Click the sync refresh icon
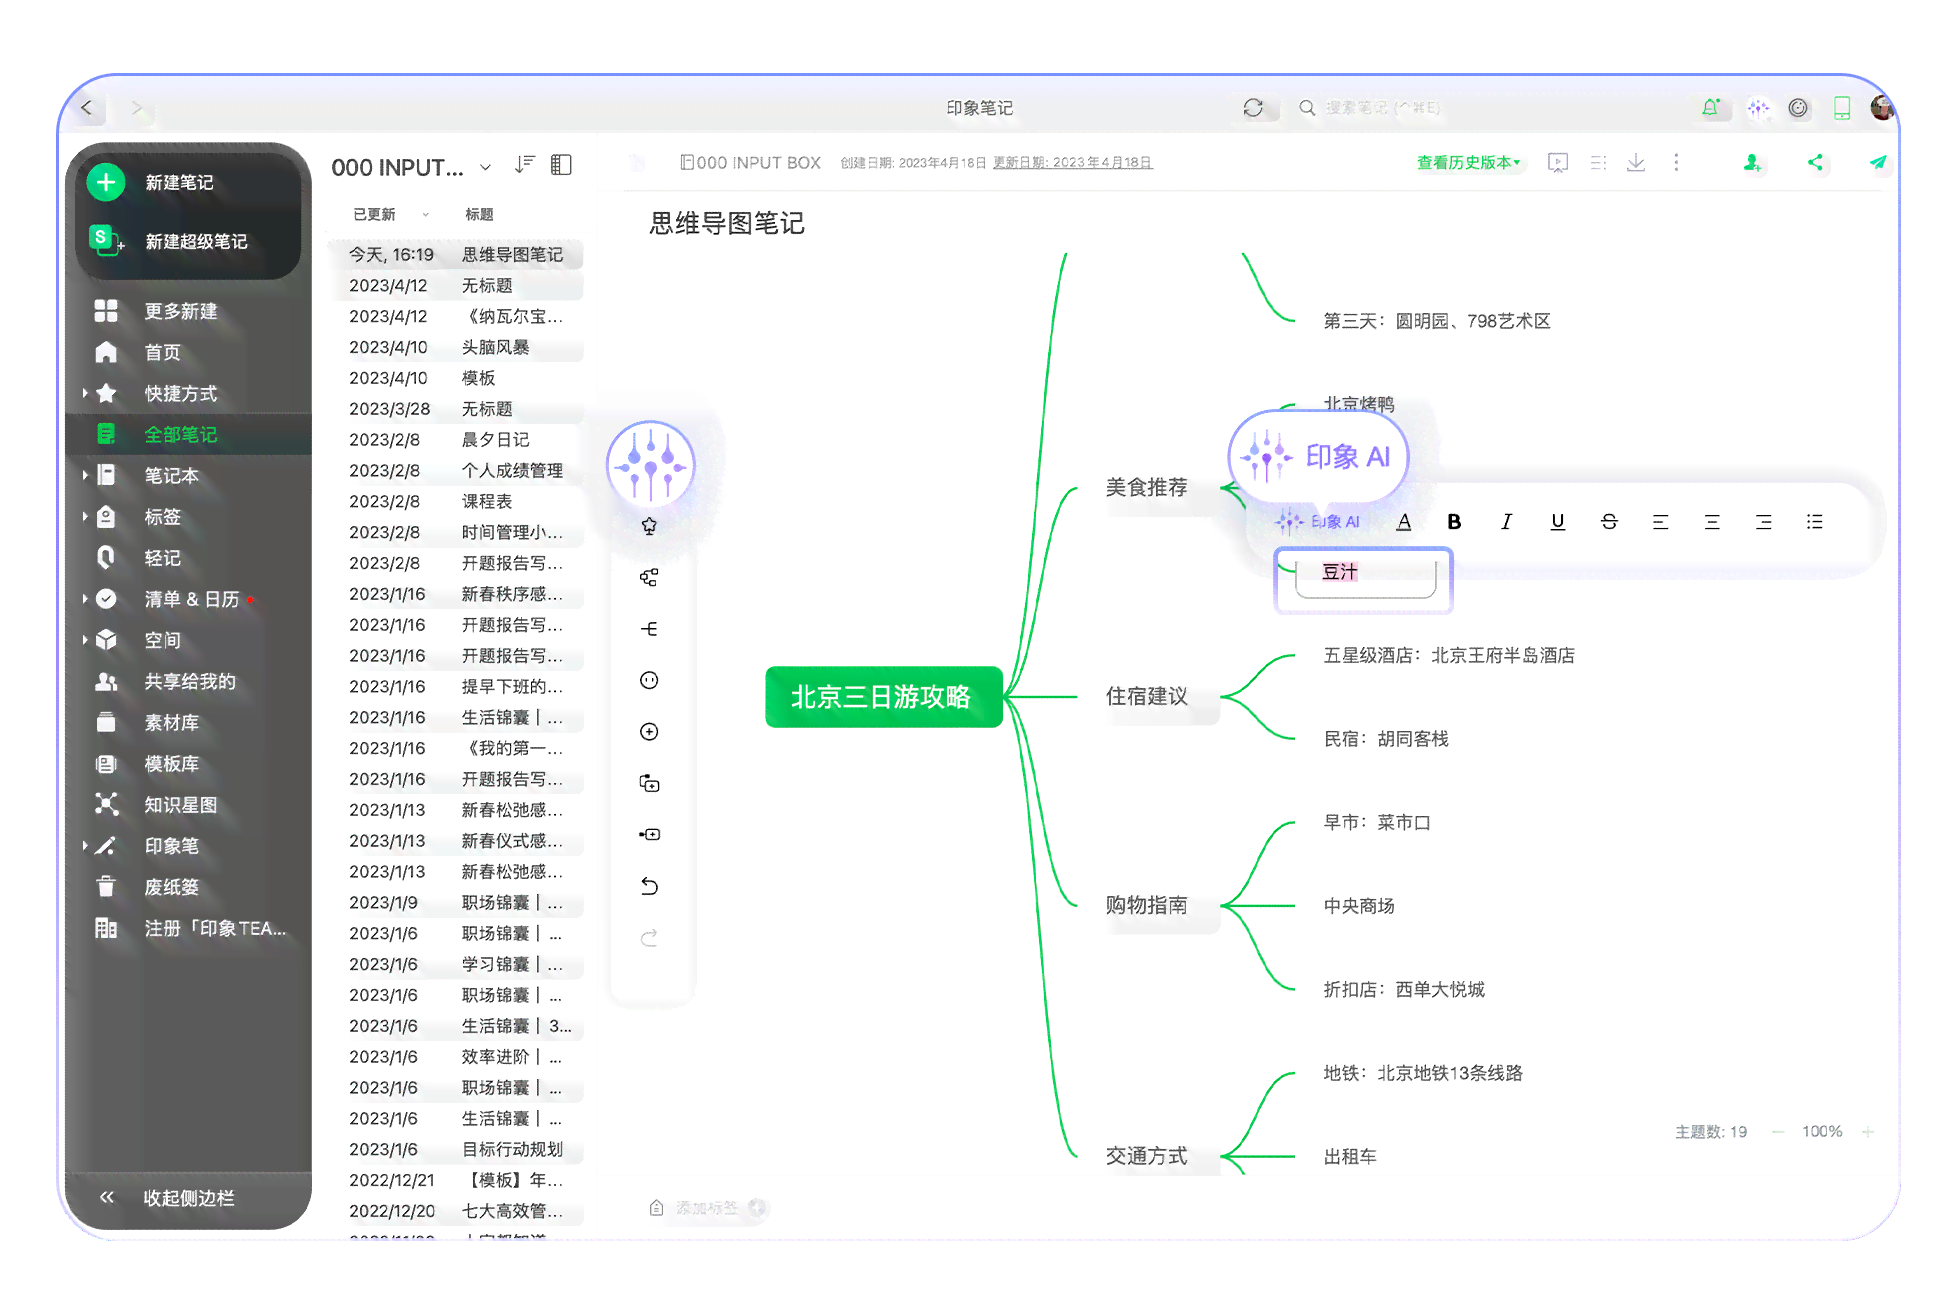 pyautogui.click(x=1252, y=107)
